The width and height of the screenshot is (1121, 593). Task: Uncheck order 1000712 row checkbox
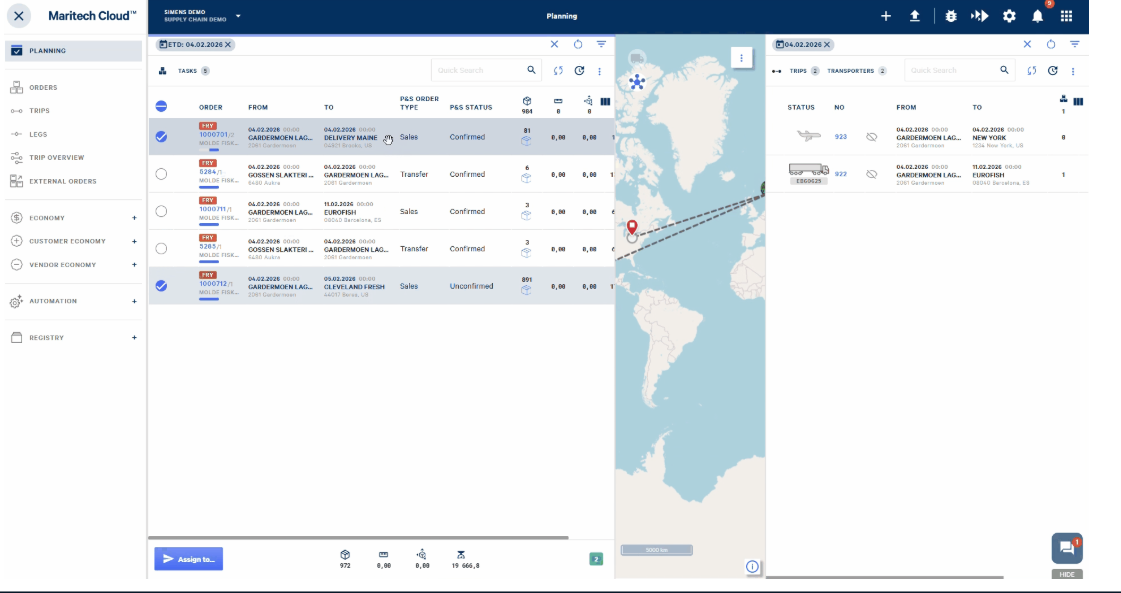(162, 285)
